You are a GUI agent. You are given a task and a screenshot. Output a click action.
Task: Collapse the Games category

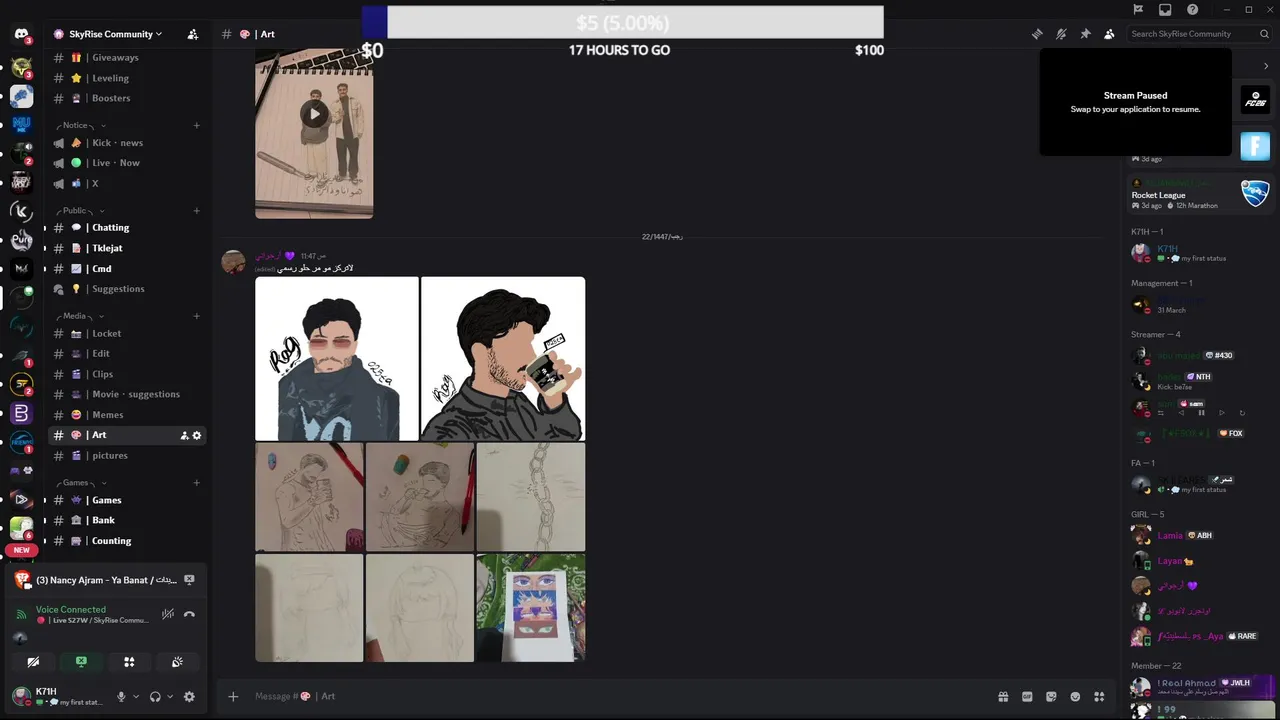coord(80,483)
